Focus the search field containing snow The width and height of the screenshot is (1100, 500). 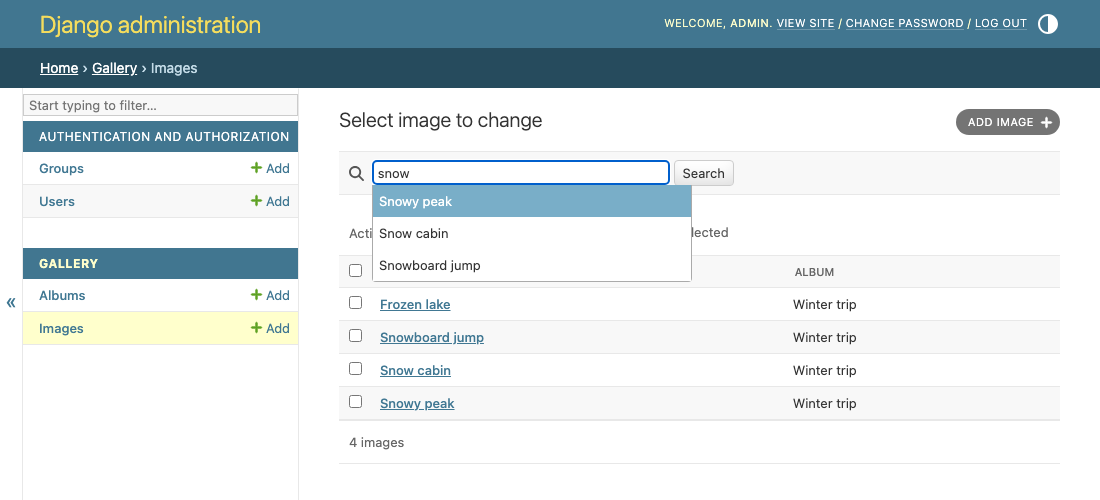click(521, 173)
